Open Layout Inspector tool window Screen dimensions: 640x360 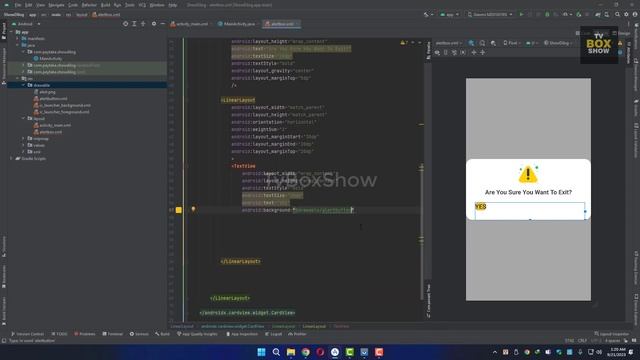tap(611, 334)
